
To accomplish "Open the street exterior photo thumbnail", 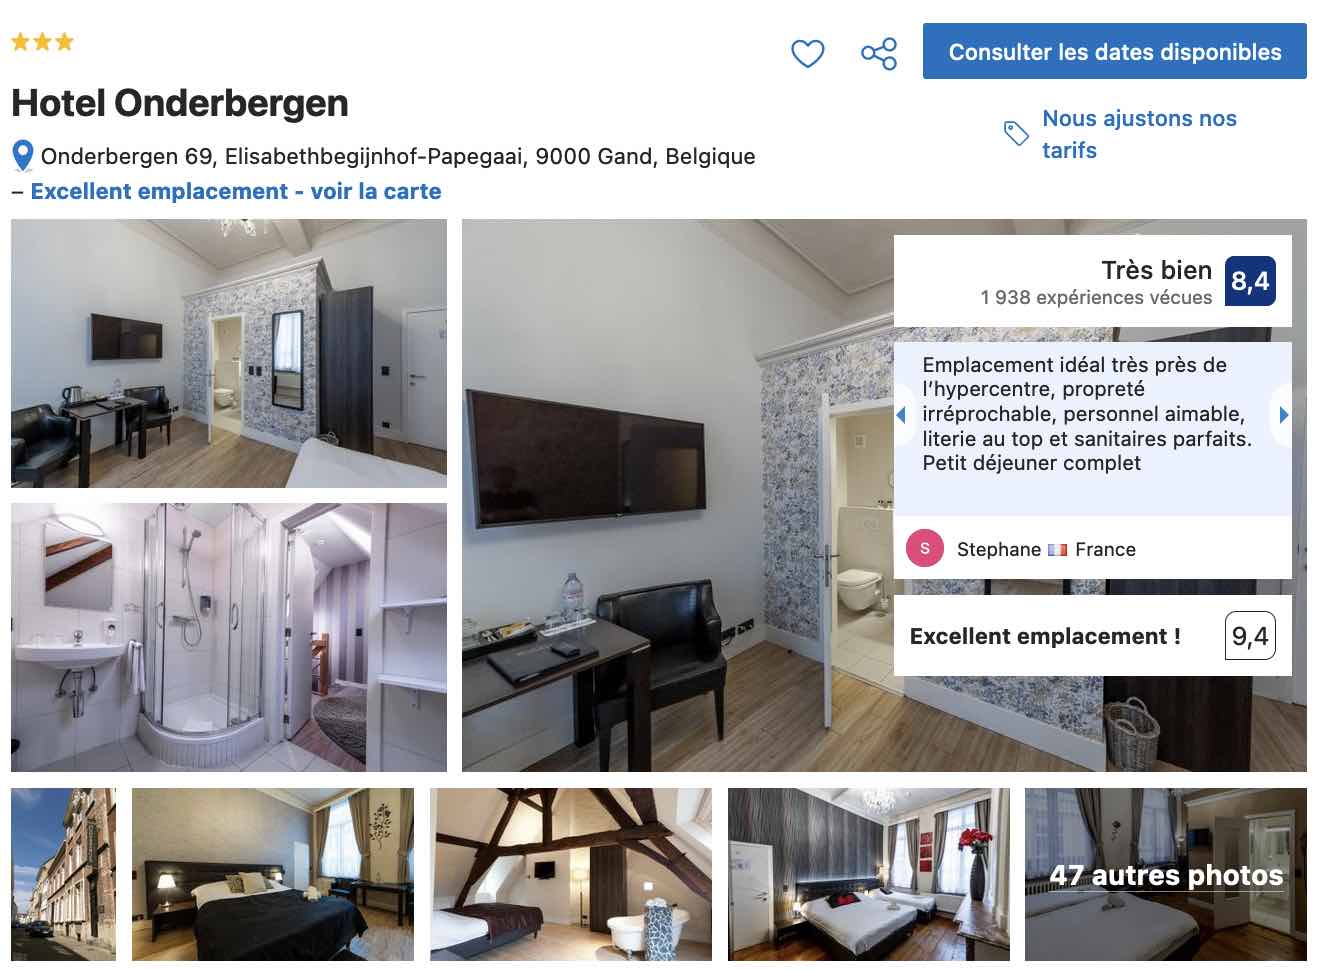I will [x=63, y=874].
